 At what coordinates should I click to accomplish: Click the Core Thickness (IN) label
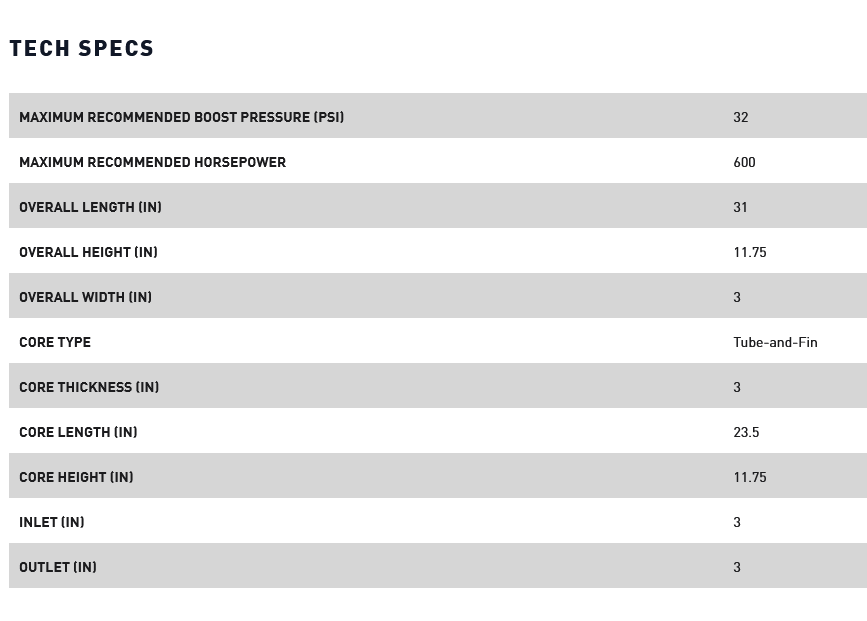tap(89, 387)
